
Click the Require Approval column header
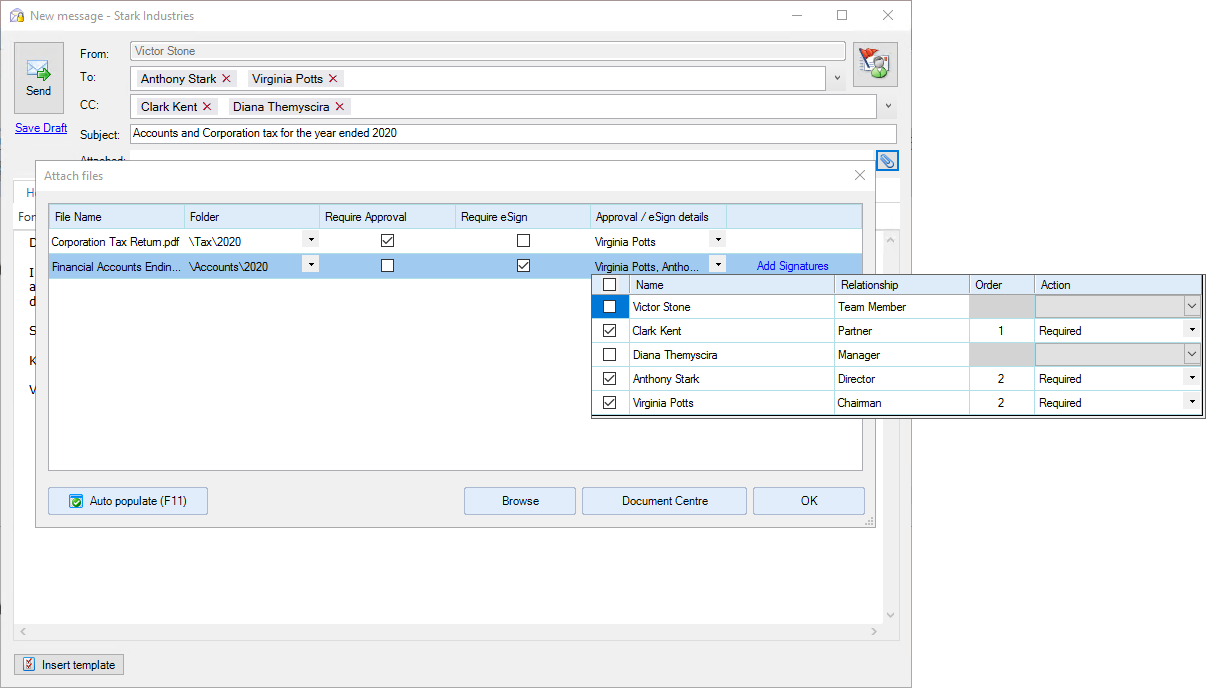pyautogui.click(x=388, y=217)
